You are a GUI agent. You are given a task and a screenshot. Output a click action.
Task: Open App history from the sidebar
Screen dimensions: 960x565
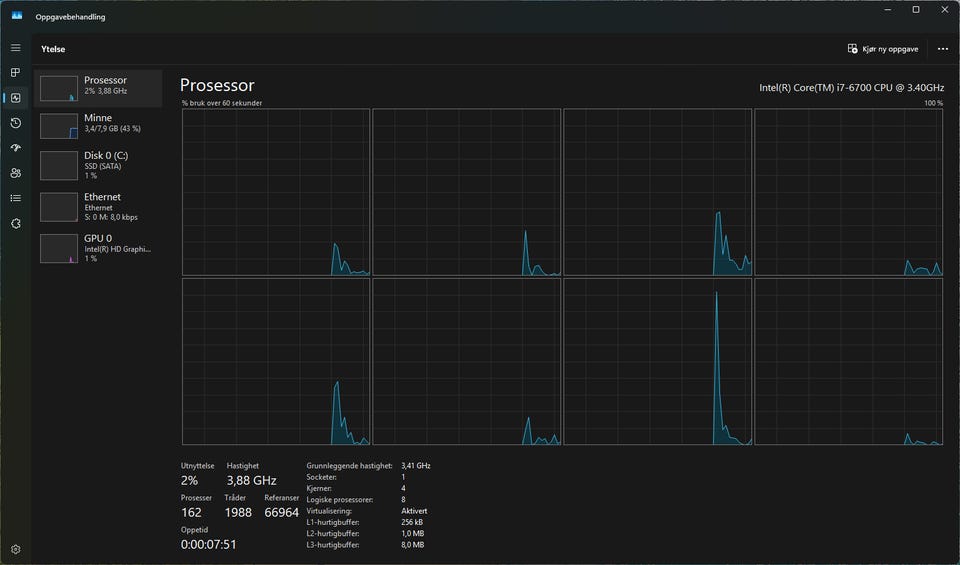pyautogui.click(x=15, y=123)
